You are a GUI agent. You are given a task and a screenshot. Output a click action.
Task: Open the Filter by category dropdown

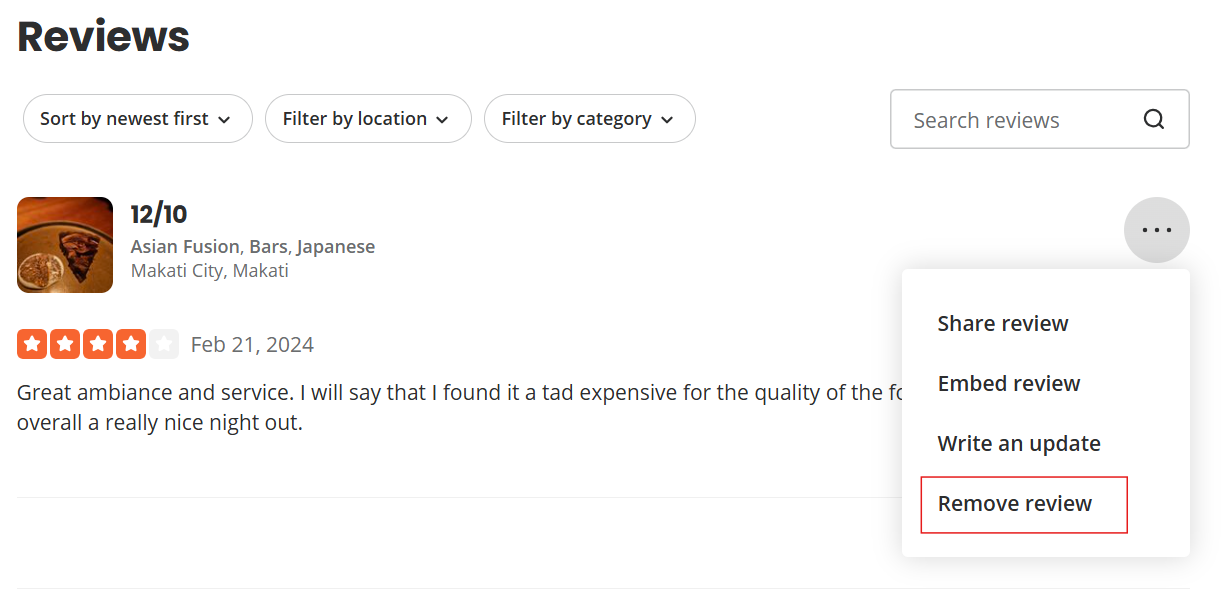pyautogui.click(x=589, y=119)
